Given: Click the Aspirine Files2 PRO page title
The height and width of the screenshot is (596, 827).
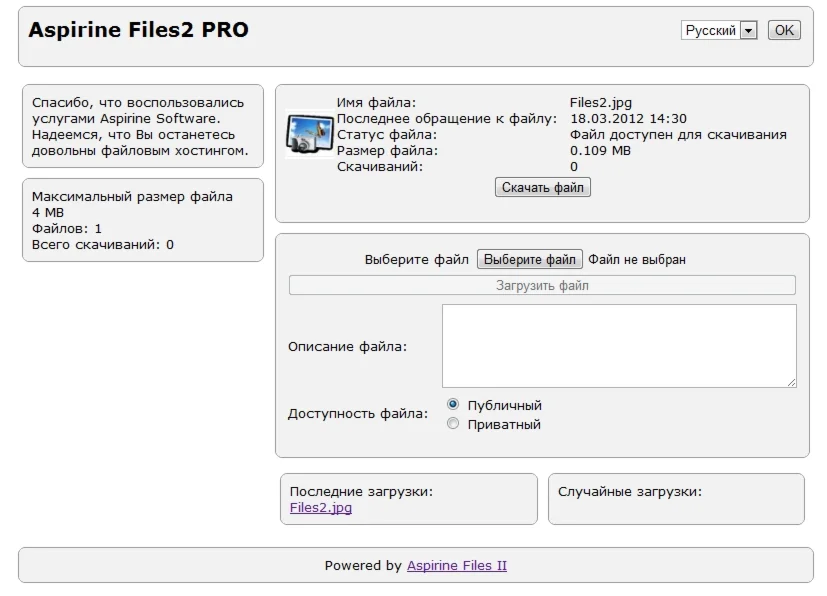Looking at the screenshot, I should (138, 30).
